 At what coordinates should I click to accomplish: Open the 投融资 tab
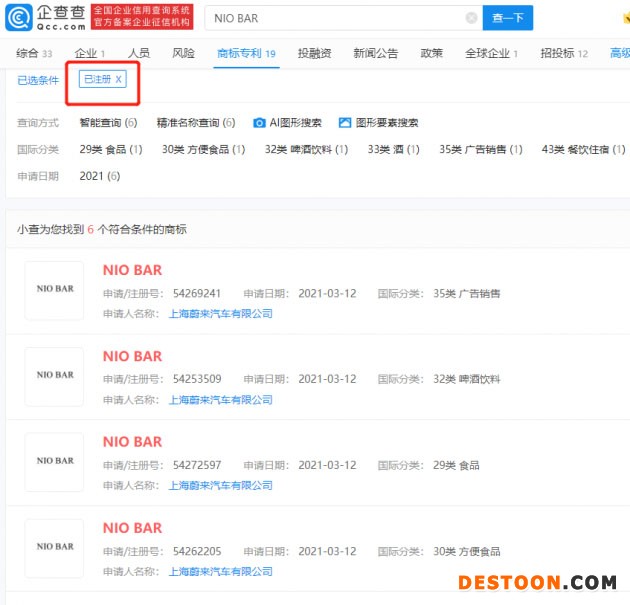pos(315,53)
